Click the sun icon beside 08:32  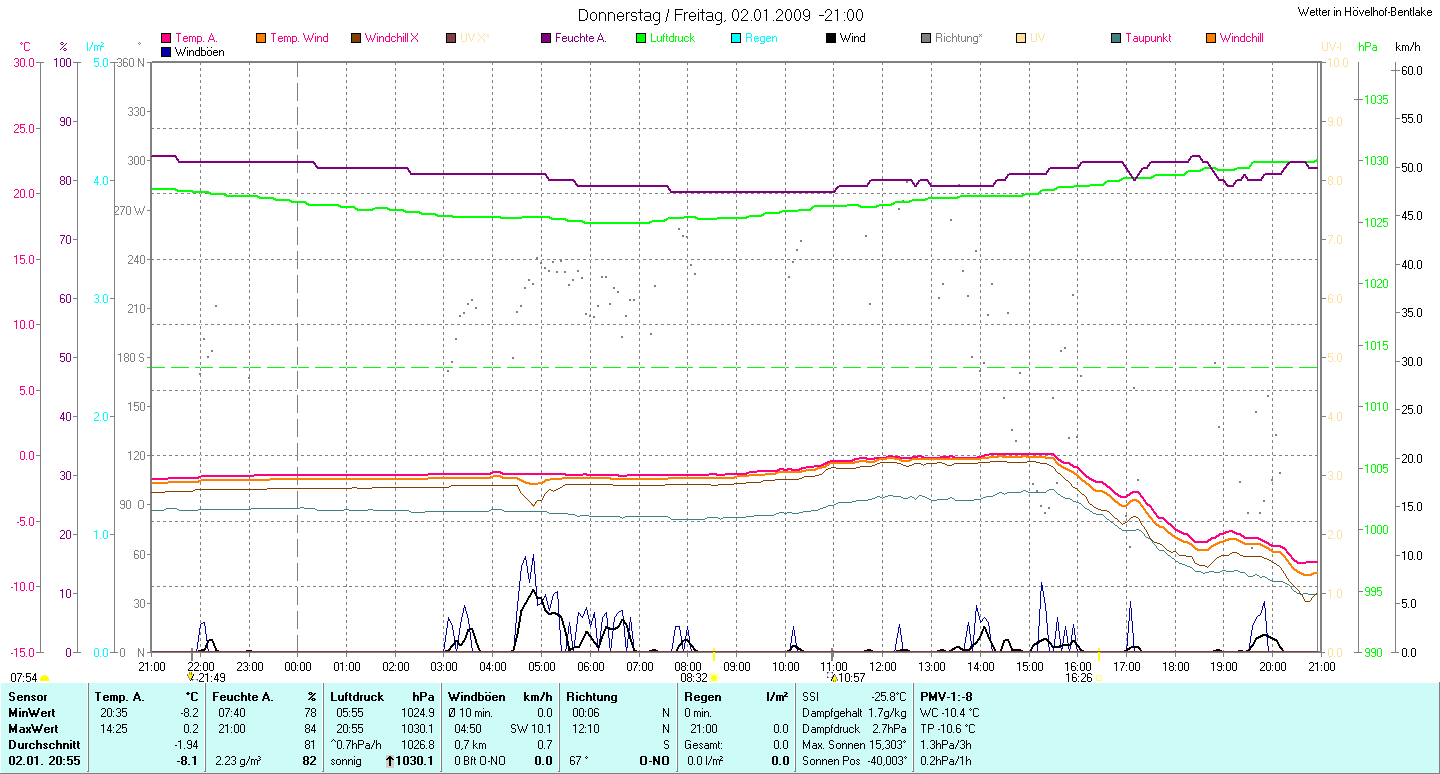(714, 678)
